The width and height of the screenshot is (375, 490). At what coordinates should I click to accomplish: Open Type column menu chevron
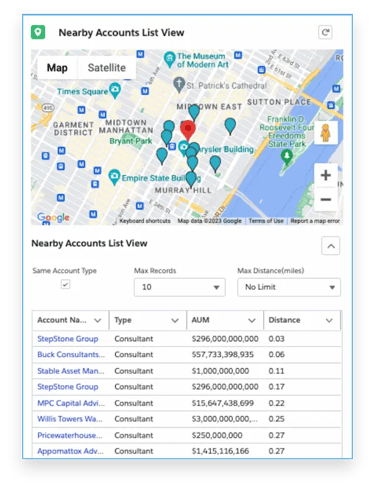(x=175, y=320)
